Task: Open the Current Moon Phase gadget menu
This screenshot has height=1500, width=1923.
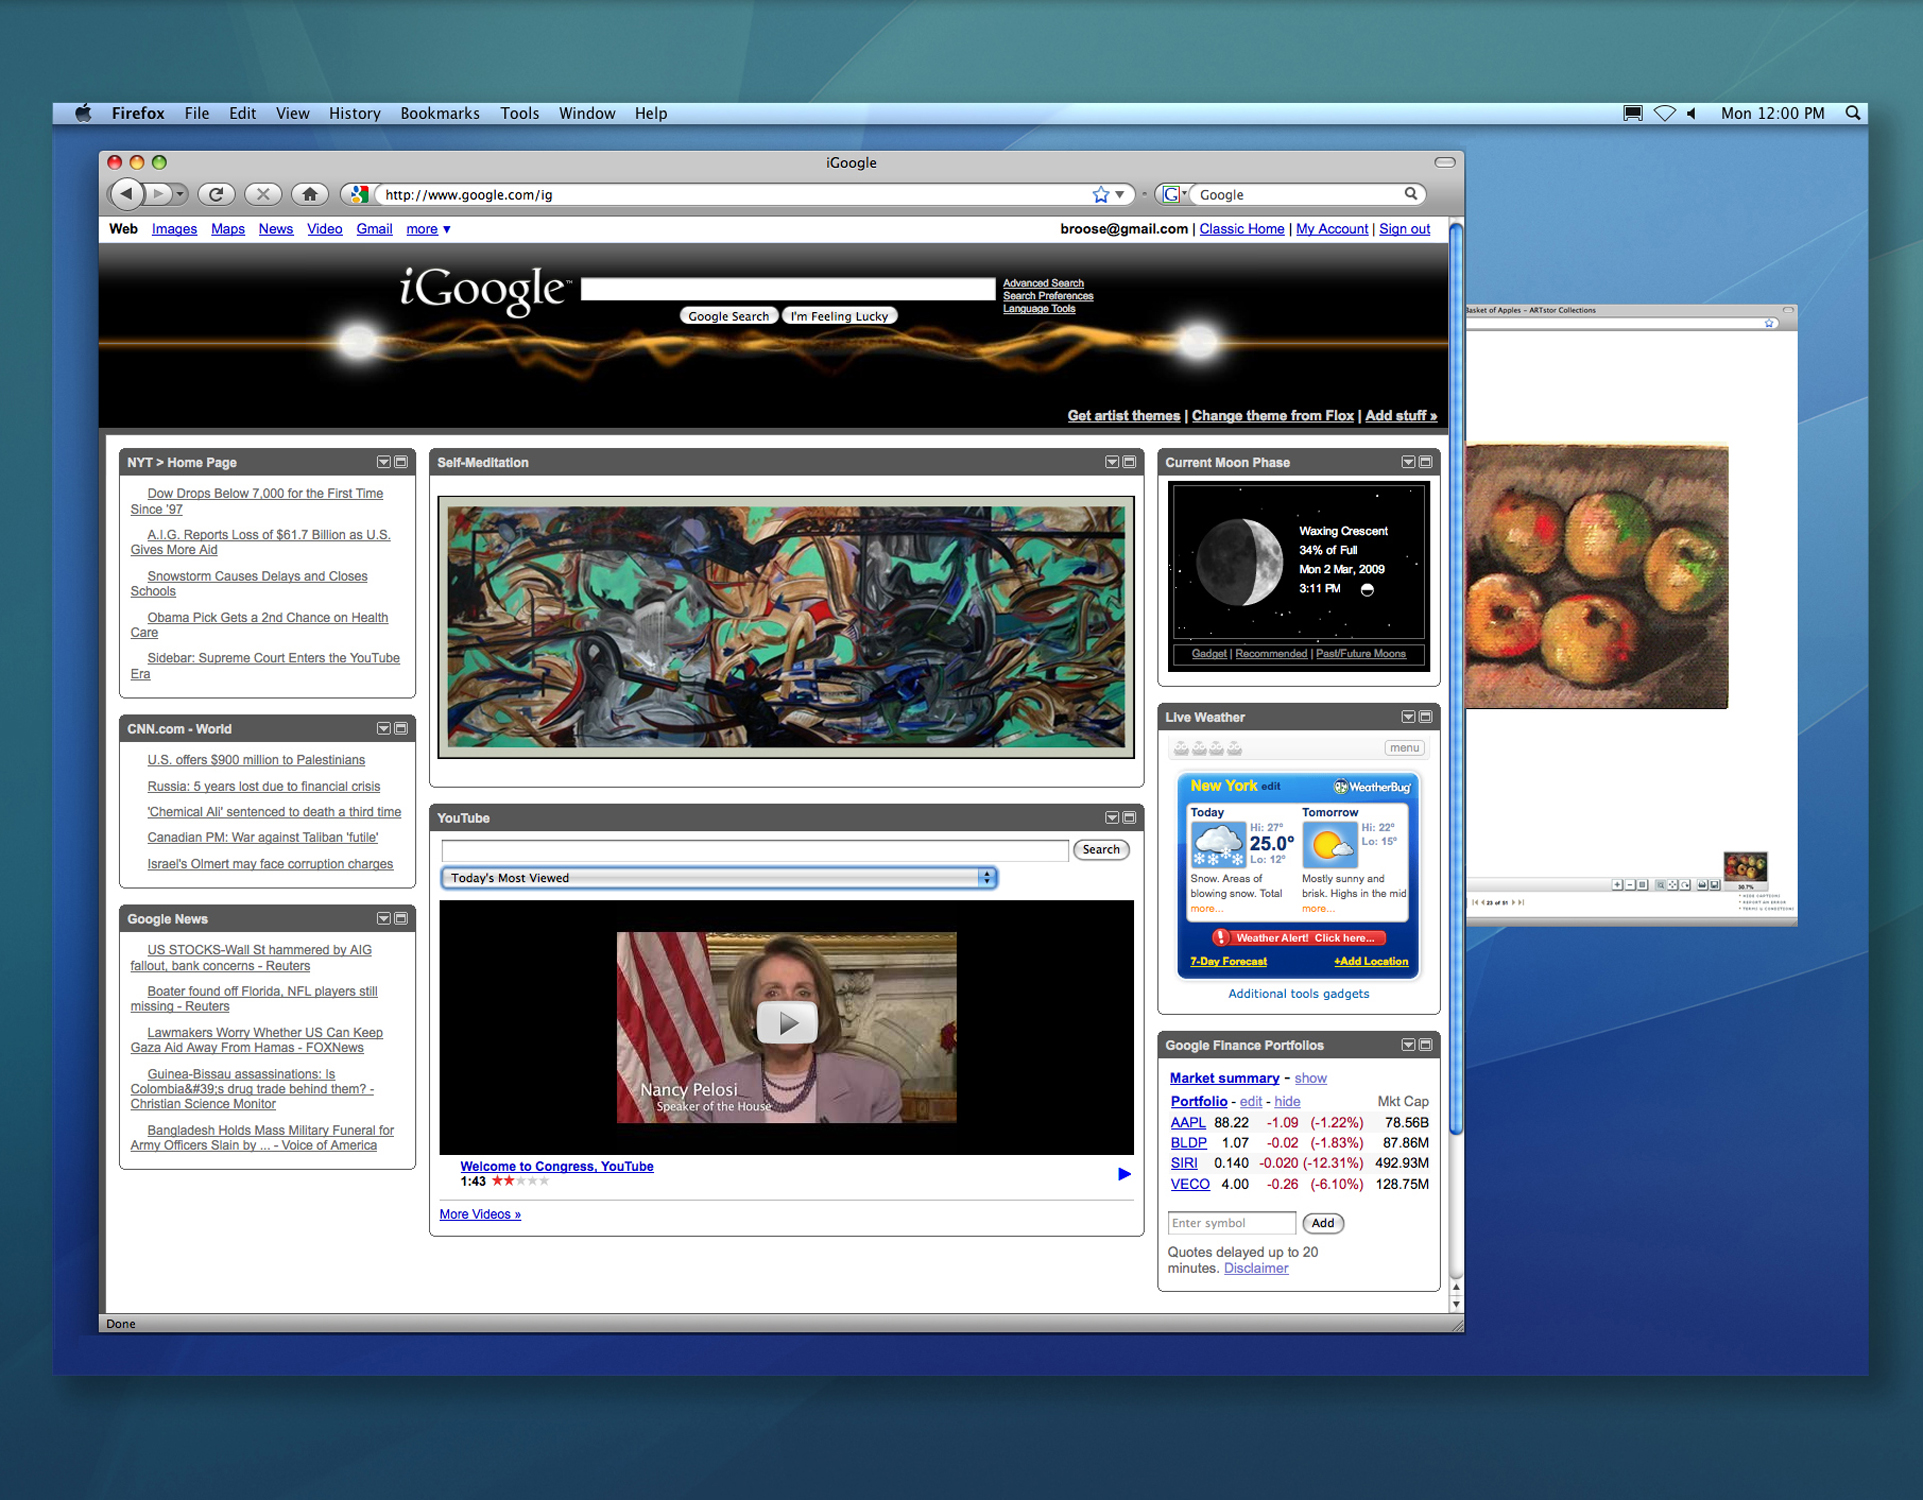Action: [x=1407, y=462]
